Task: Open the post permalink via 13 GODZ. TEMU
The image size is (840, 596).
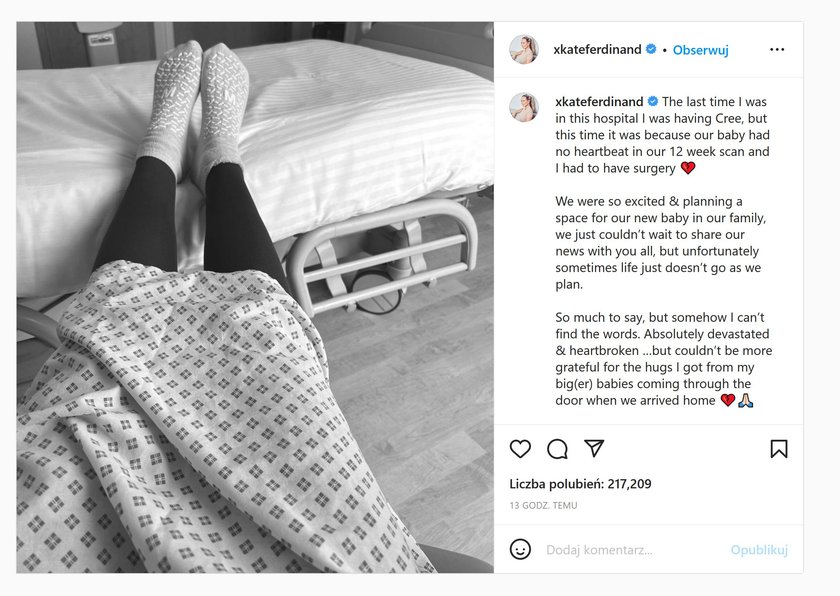Action: pyautogui.click(x=543, y=505)
